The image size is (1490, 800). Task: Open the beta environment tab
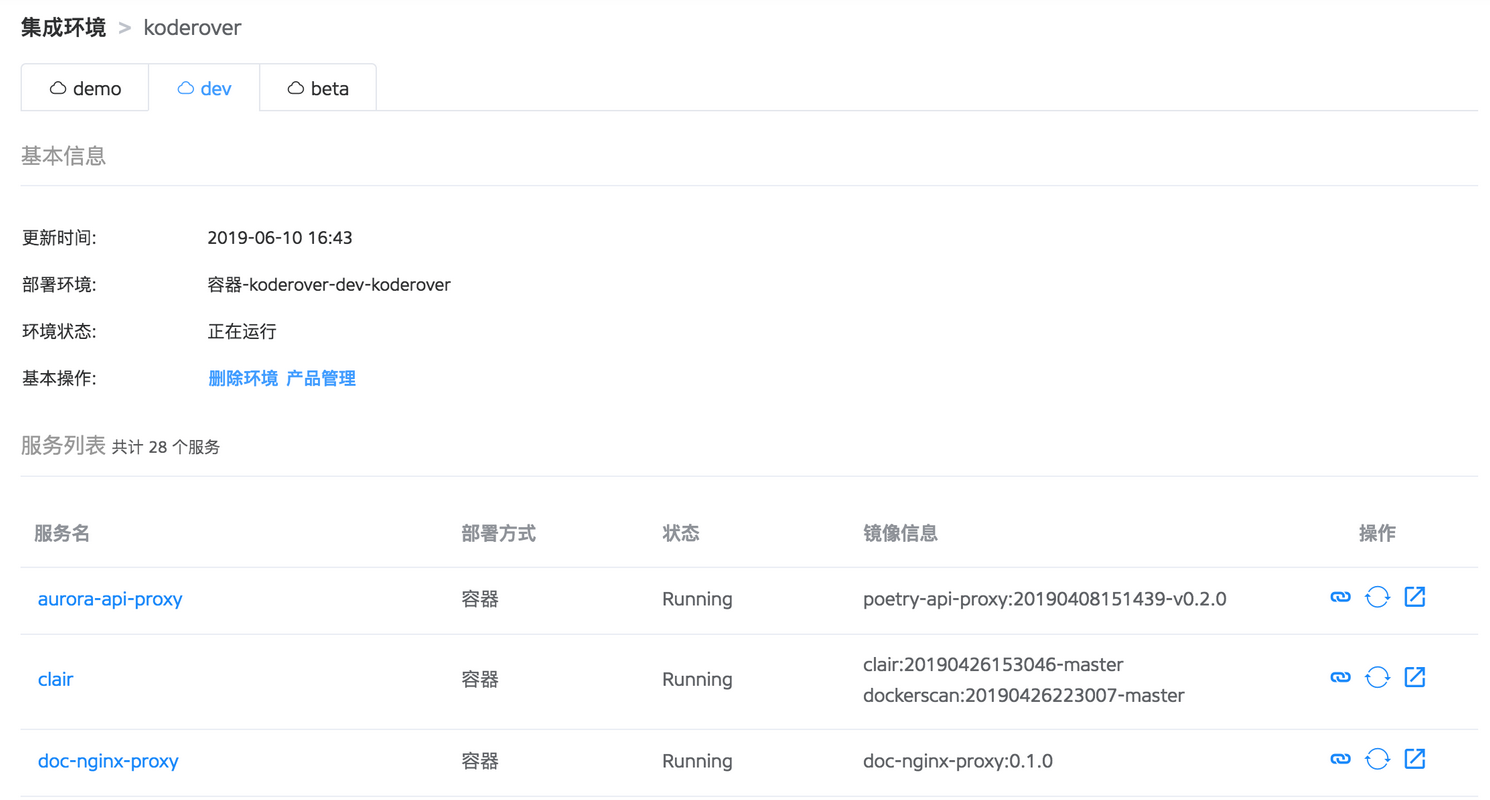318,88
